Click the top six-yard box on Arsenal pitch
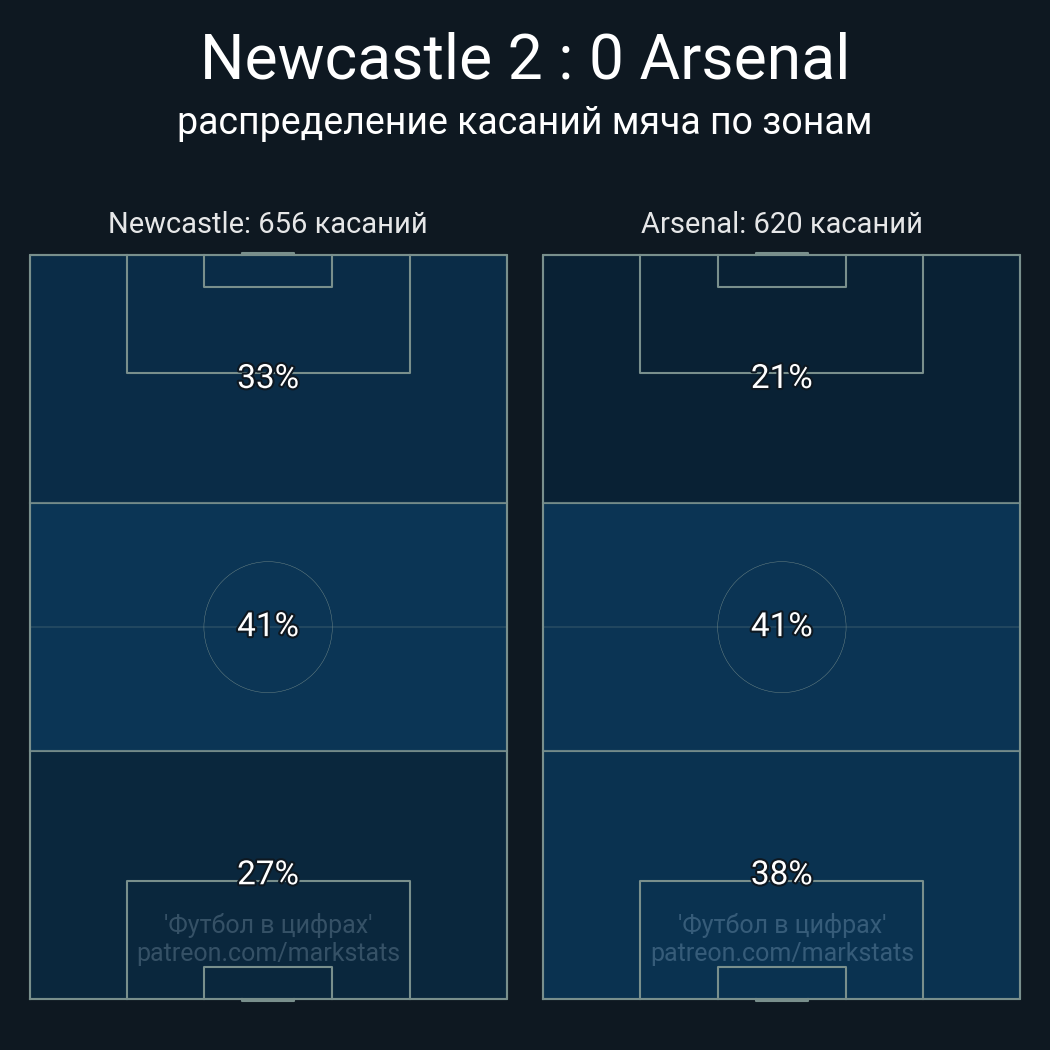This screenshot has width=1050, height=1050. (781, 271)
